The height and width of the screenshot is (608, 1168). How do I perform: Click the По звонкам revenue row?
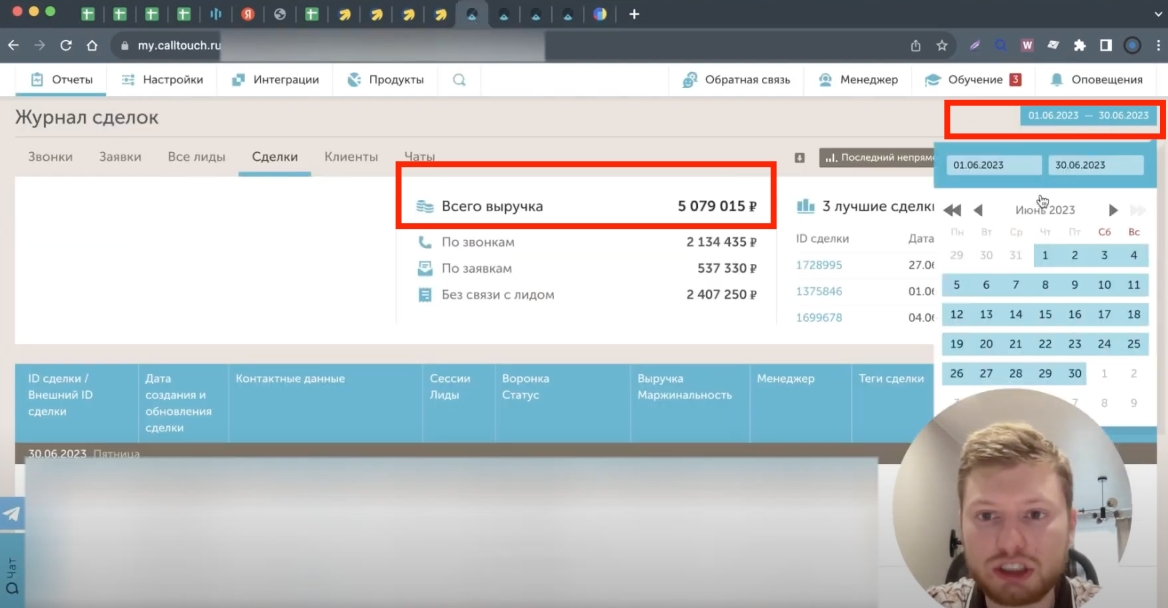click(587, 242)
